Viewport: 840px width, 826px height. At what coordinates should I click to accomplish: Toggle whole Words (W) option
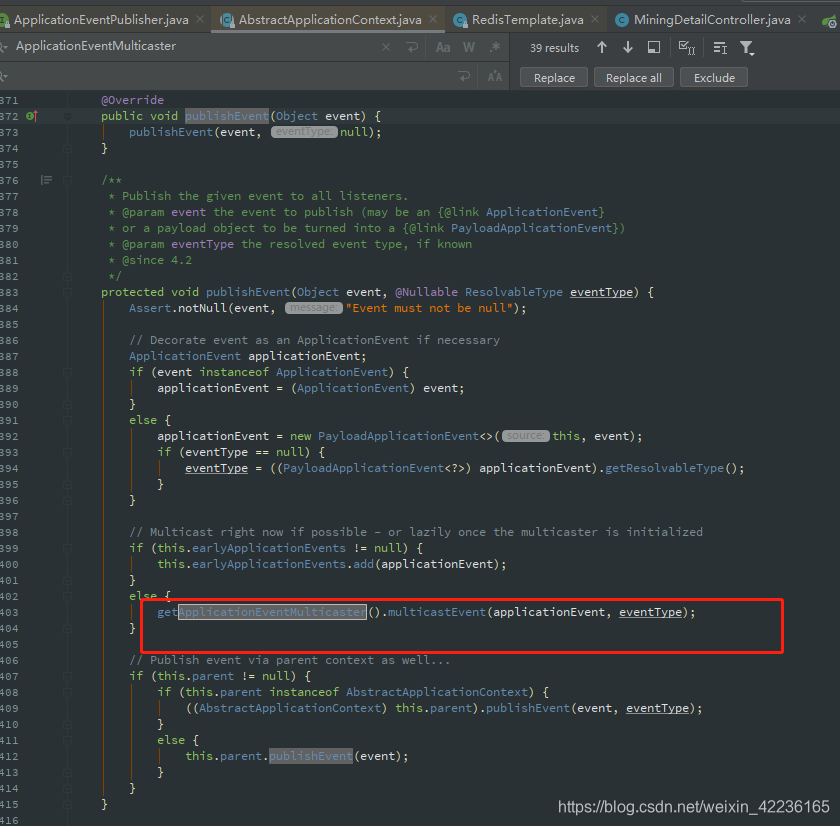pyautogui.click(x=469, y=48)
